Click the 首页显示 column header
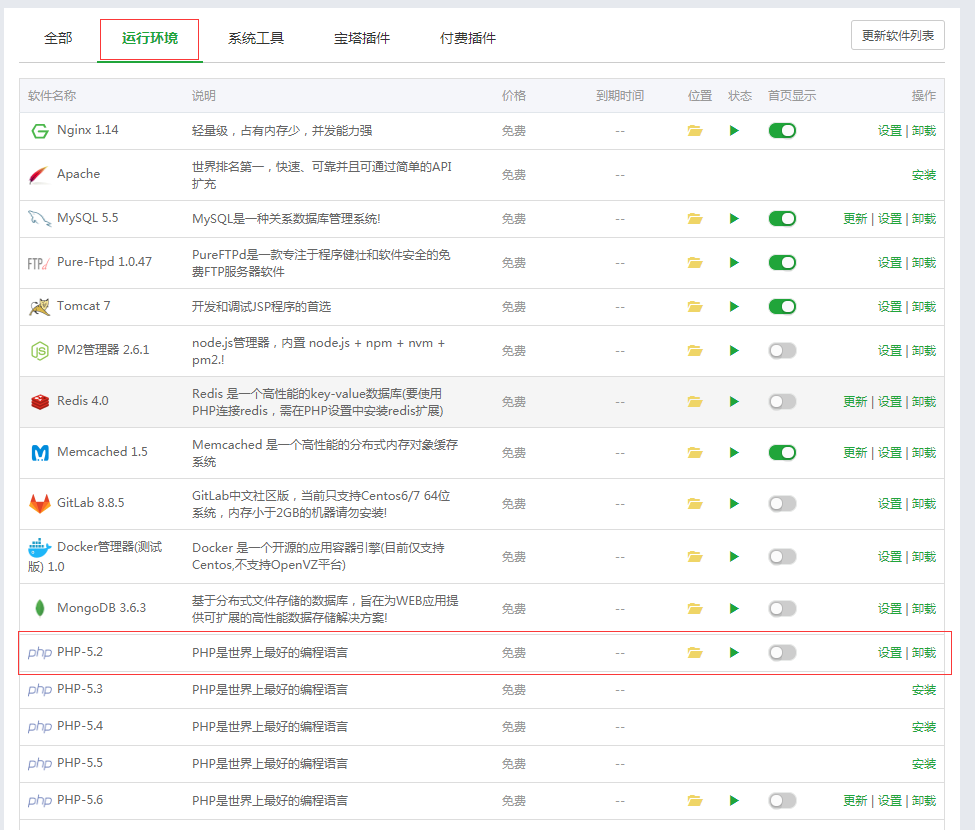975x830 pixels. (792, 96)
